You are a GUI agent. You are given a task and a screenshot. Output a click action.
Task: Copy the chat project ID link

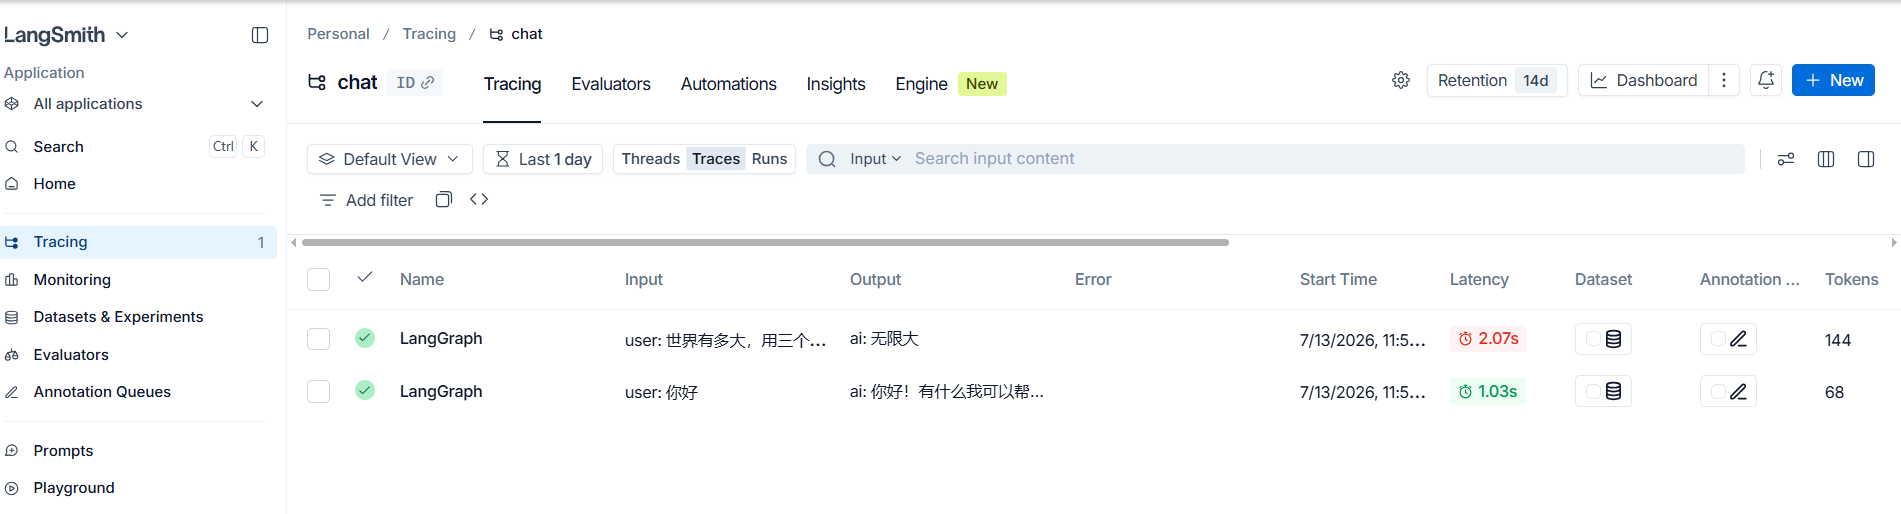[x=415, y=82]
